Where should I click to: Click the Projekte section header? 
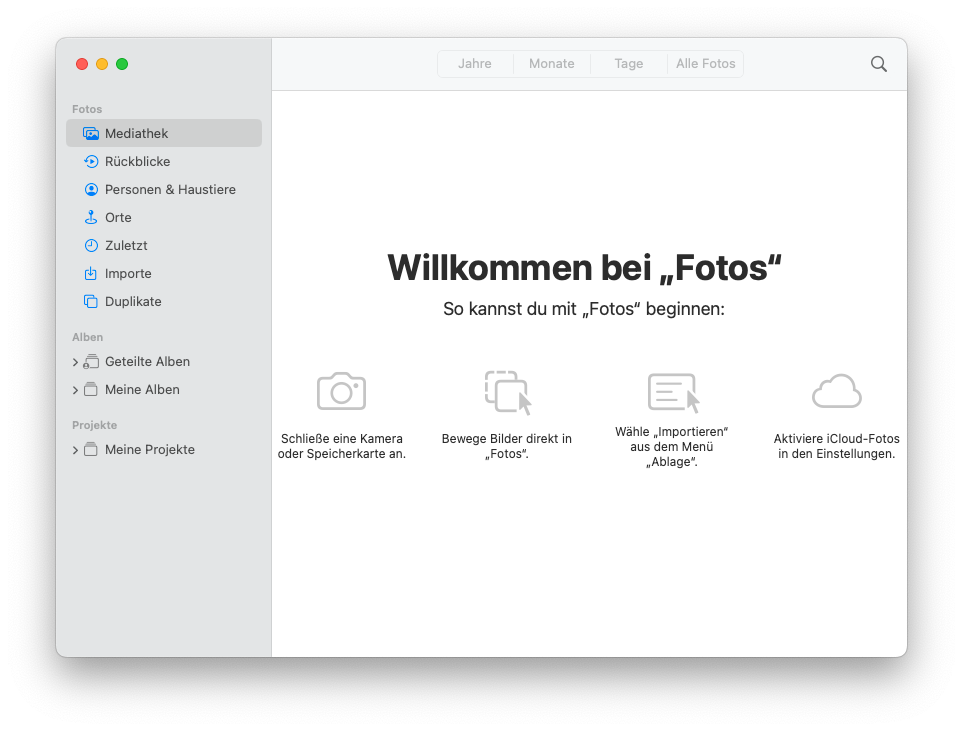click(95, 425)
